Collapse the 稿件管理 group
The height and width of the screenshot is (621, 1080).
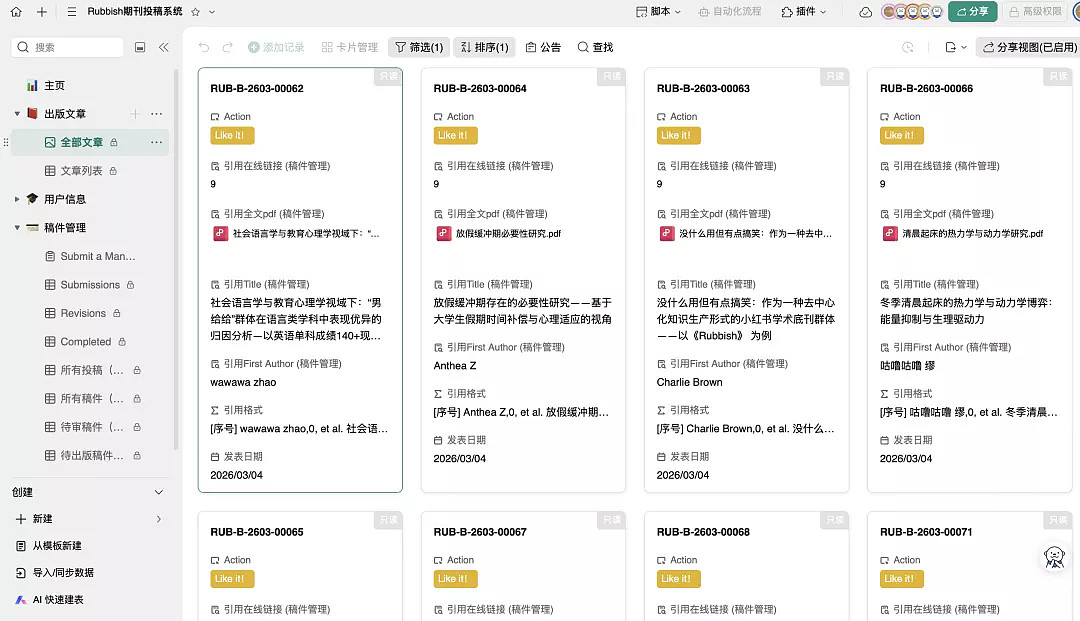pyautogui.click(x=17, y=228)
